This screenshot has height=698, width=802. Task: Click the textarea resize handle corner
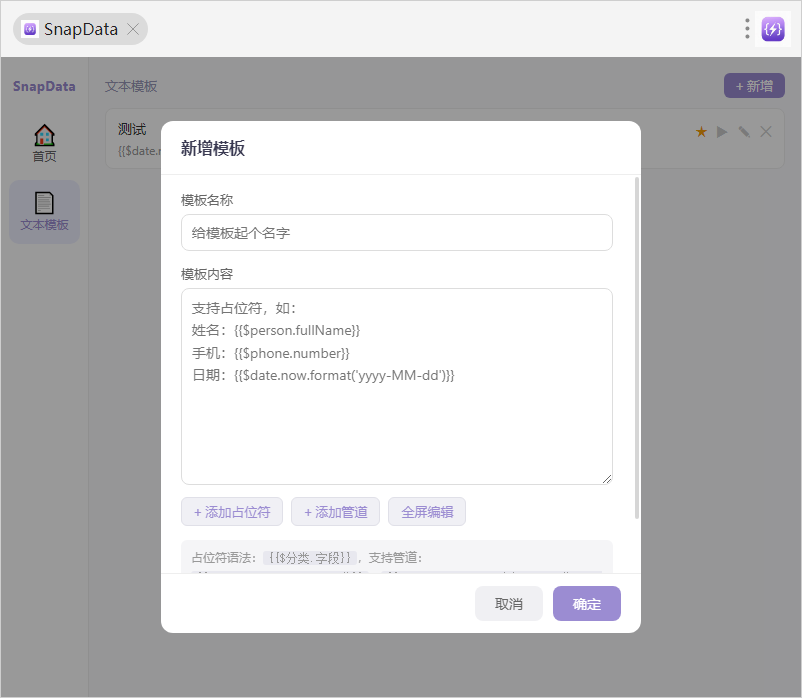tap(607, 479)
